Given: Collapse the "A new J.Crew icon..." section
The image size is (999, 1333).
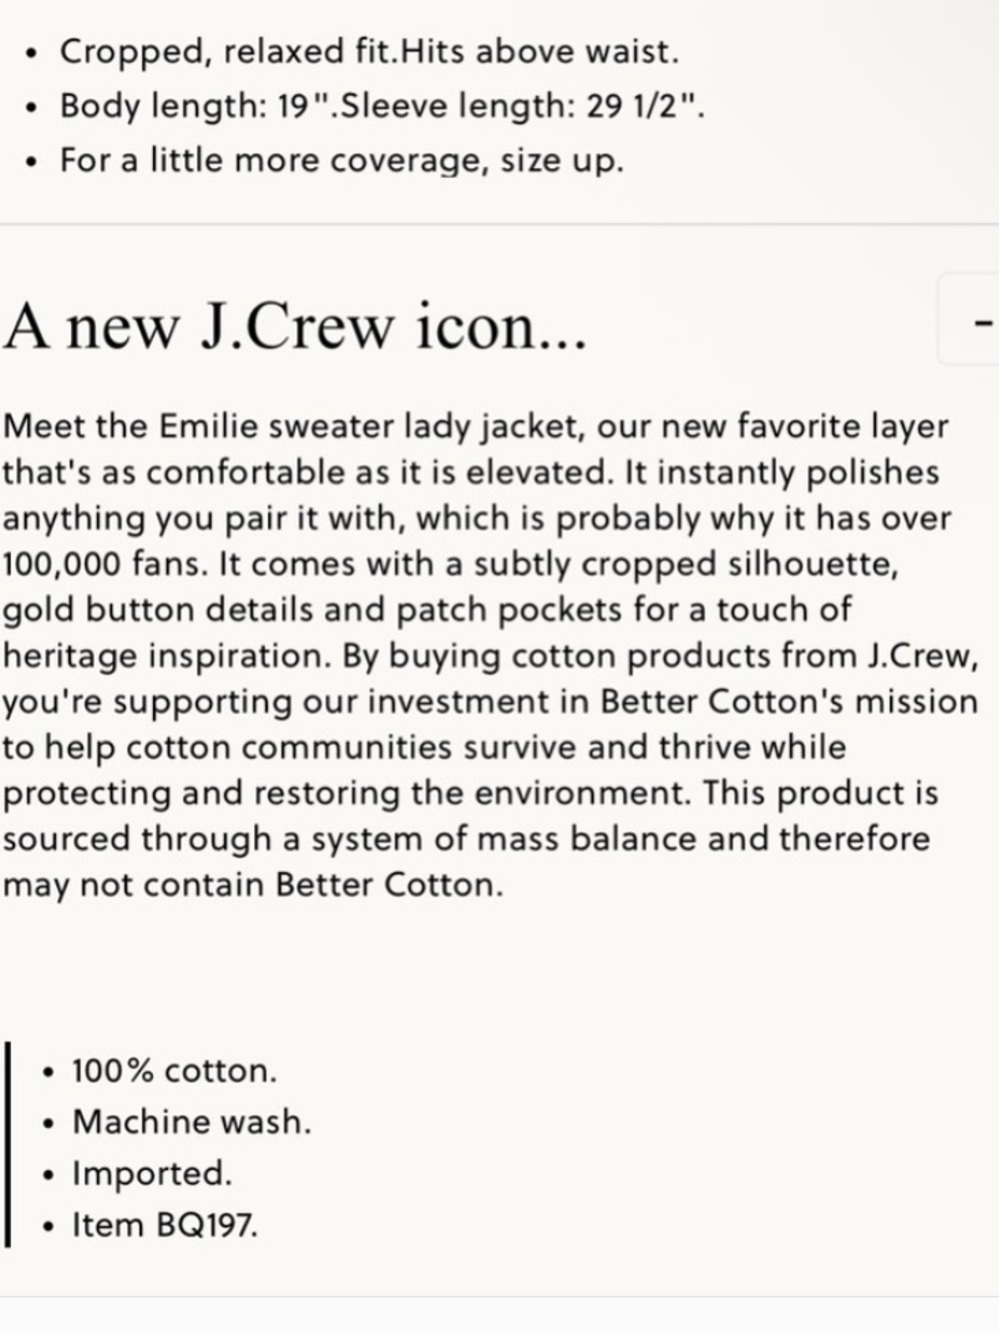Looking at the screenshot, I should 969,320.
